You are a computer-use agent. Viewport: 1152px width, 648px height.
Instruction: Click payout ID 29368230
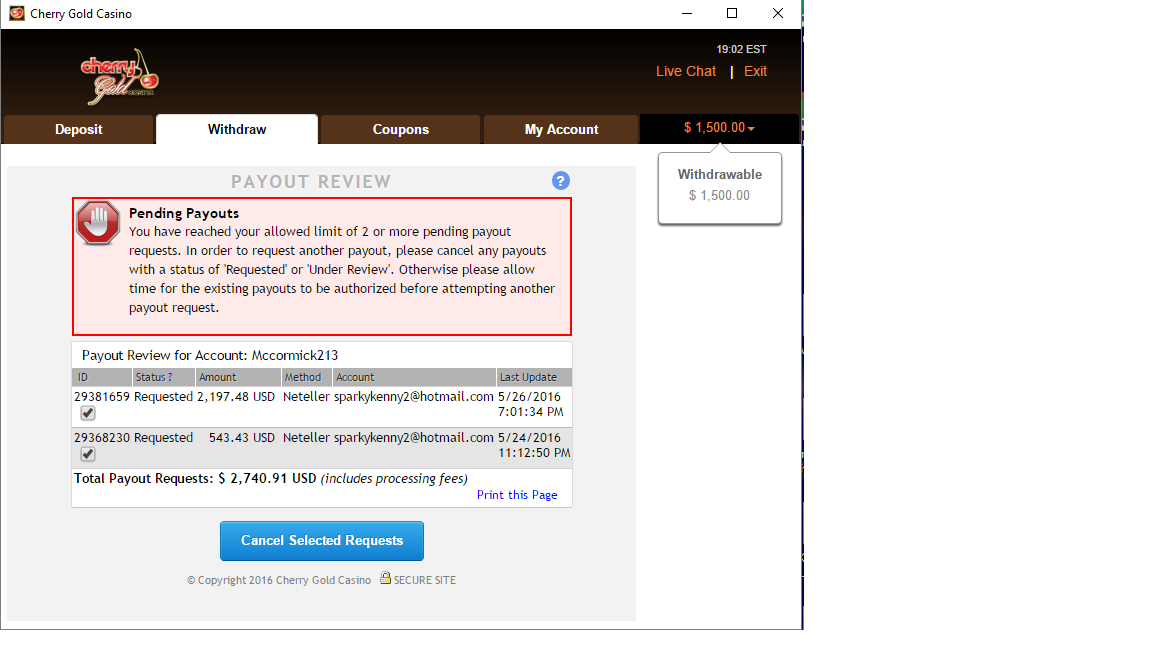[102, 438]
